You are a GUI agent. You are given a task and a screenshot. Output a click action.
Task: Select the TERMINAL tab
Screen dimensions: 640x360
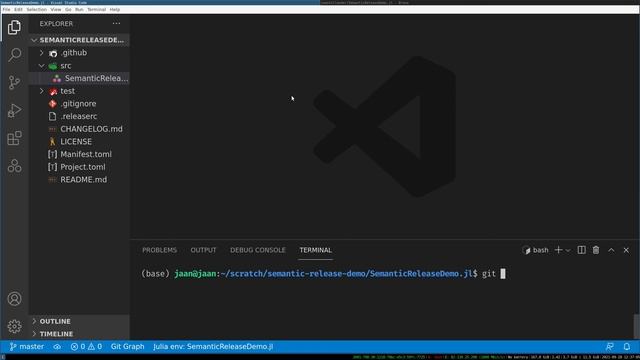[x=316, y=250]
